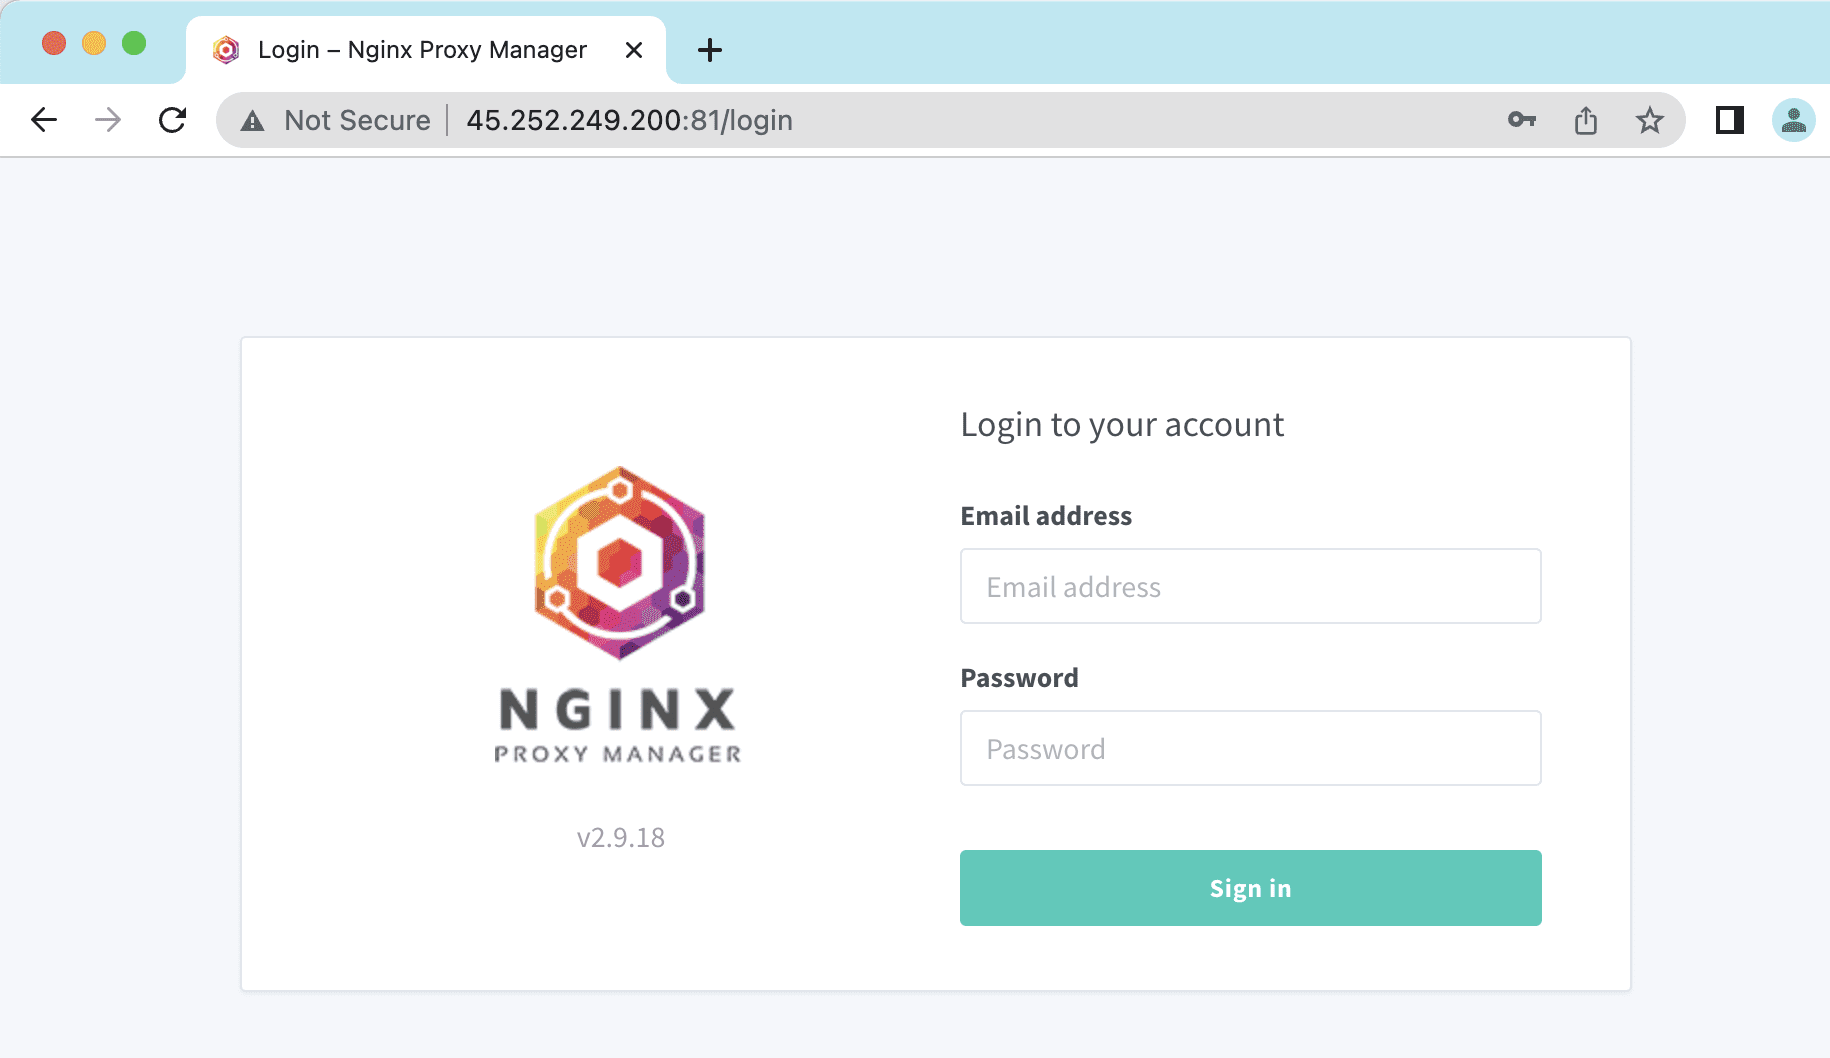Open the browser side panel icon
The image size is (1830, 1058).
coord(1730,120)
